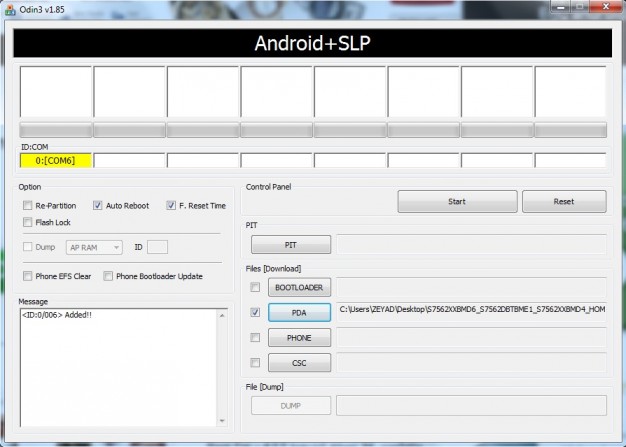Close the Odin3 window
This screenshot has width=626, height=447.
coord(606,6)
